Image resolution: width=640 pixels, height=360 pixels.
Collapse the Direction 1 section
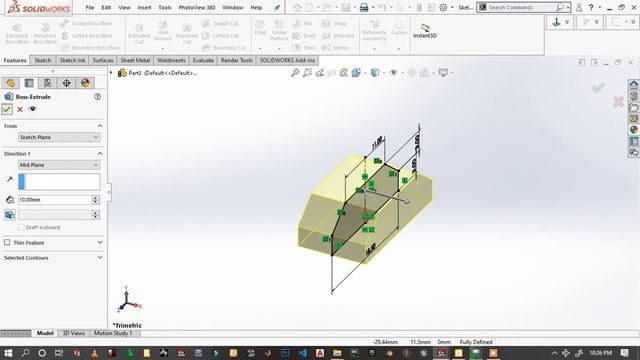[x=100, y=153]
